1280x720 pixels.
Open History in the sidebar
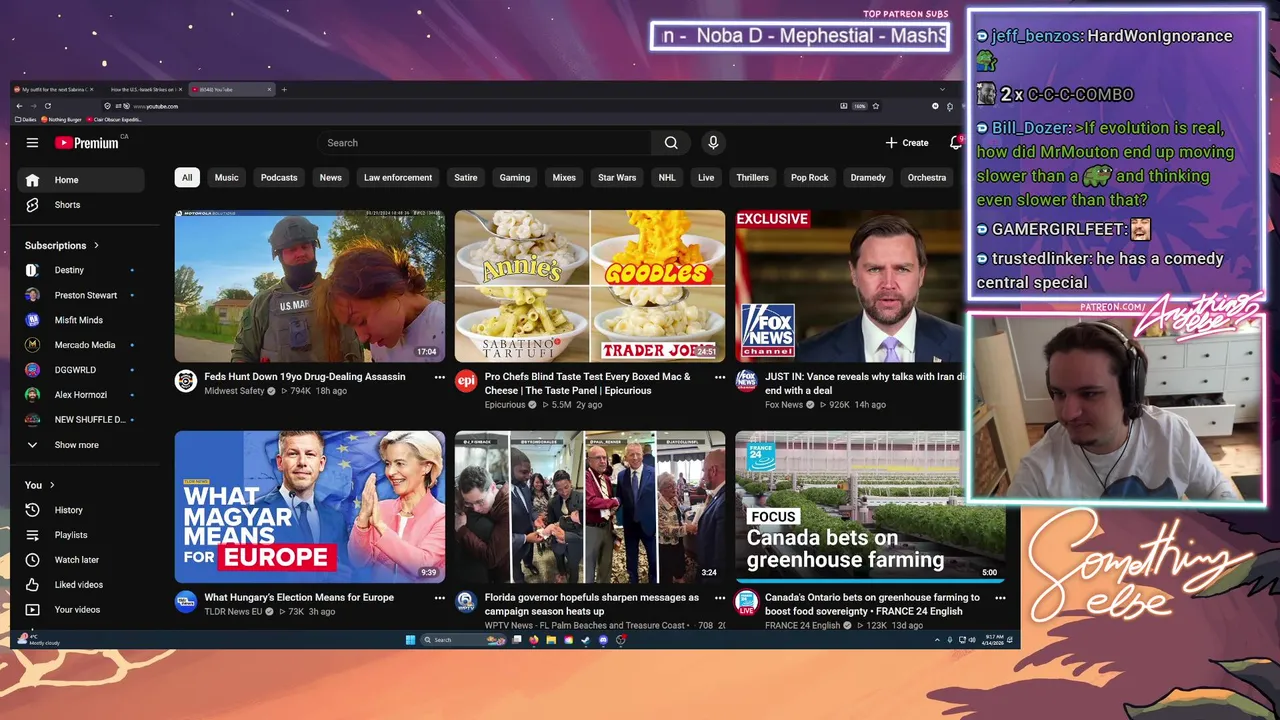tap(81, 510)
